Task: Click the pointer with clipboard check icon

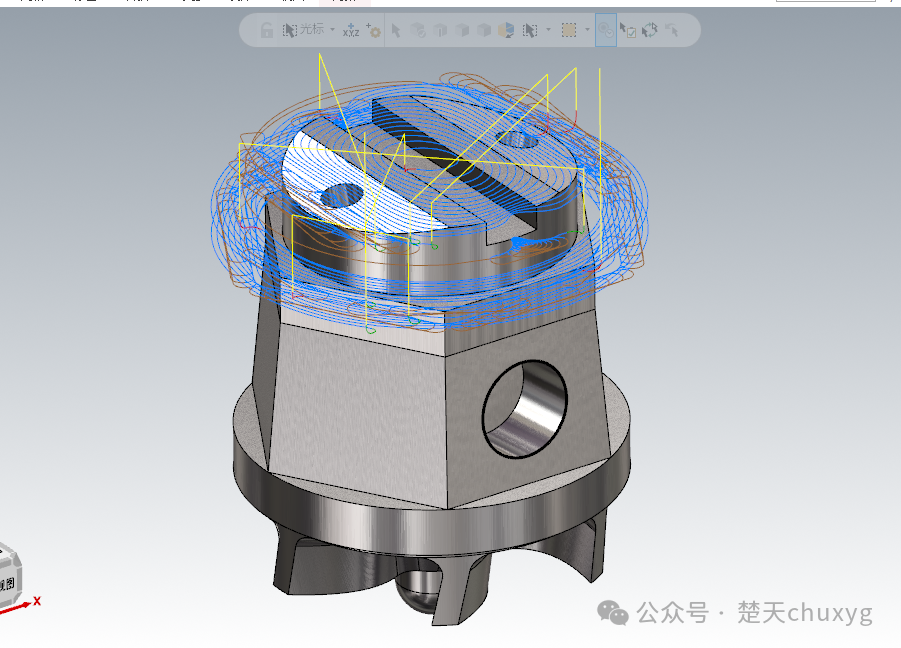Action: tap(627, 30)
